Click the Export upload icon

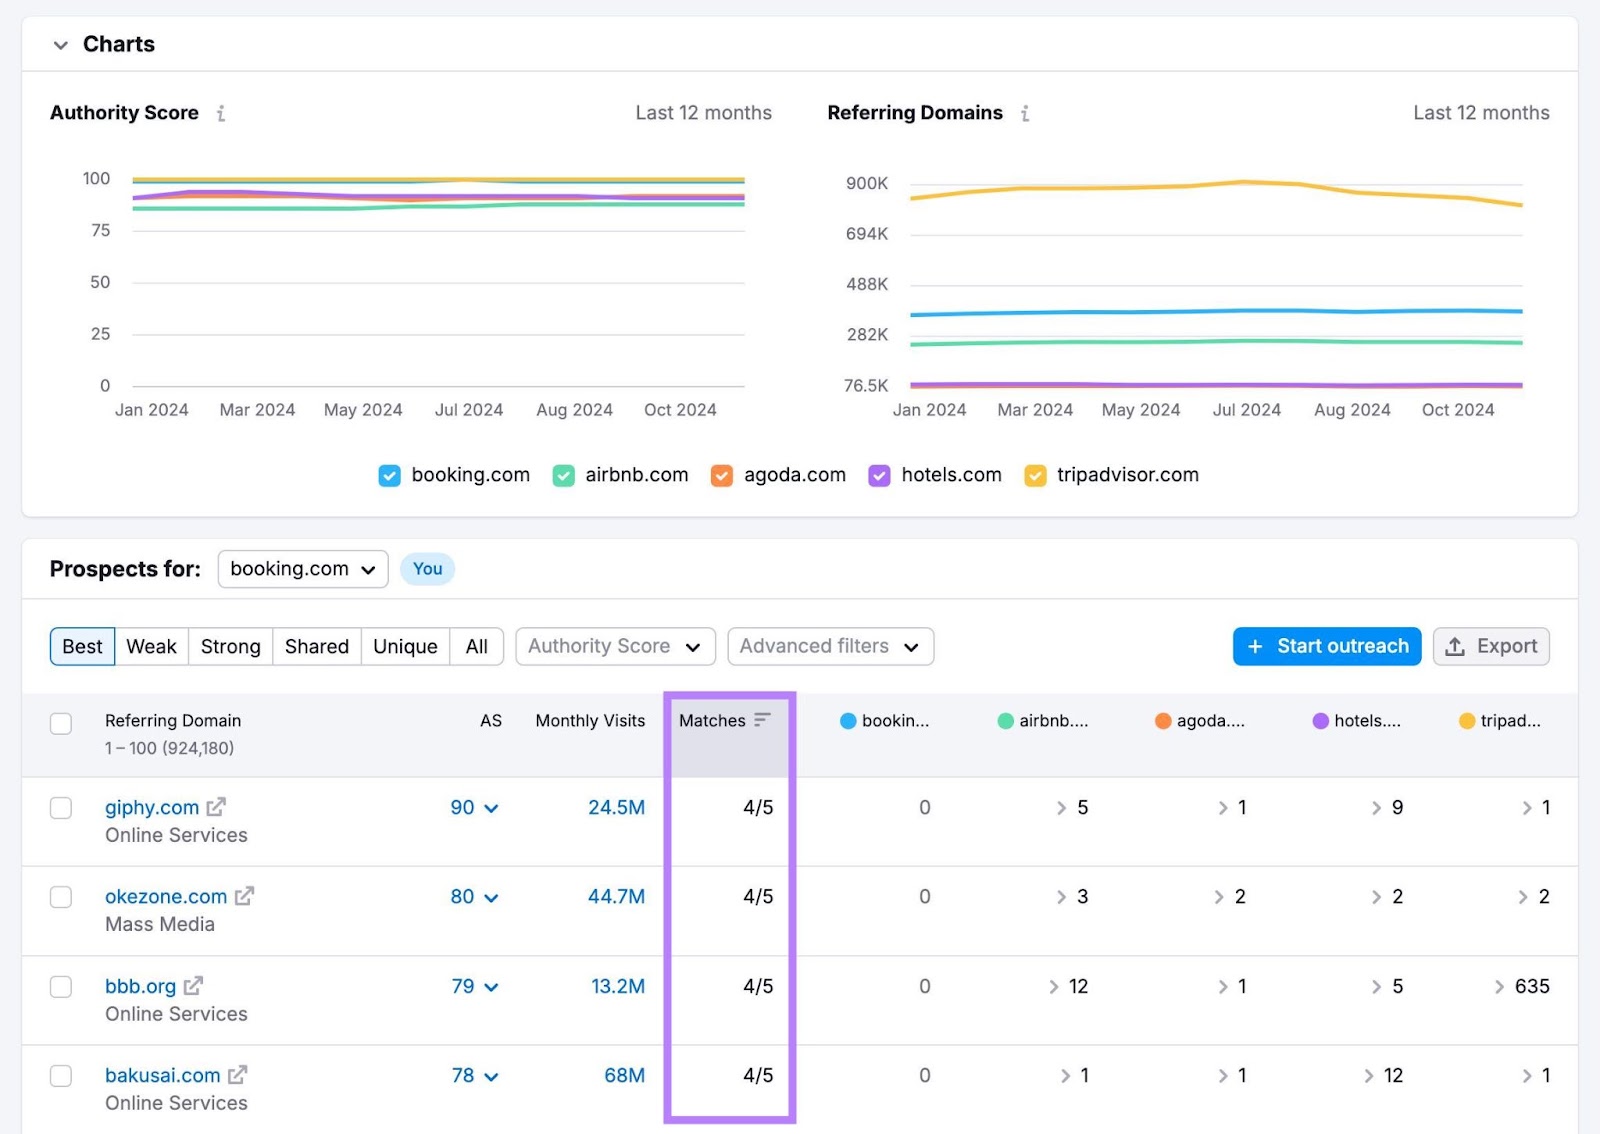point(1456,647)
